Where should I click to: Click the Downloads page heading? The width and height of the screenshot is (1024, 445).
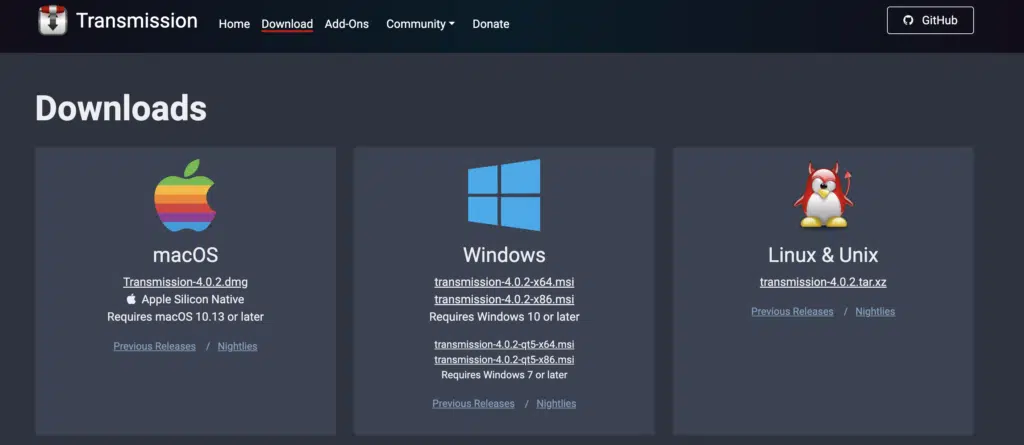121,108
